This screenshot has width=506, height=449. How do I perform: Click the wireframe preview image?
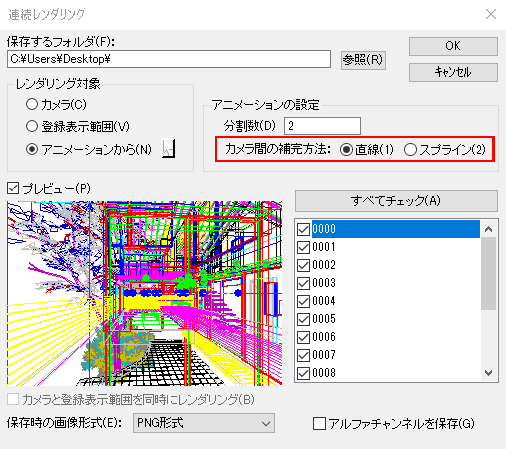tap(144, 293)
